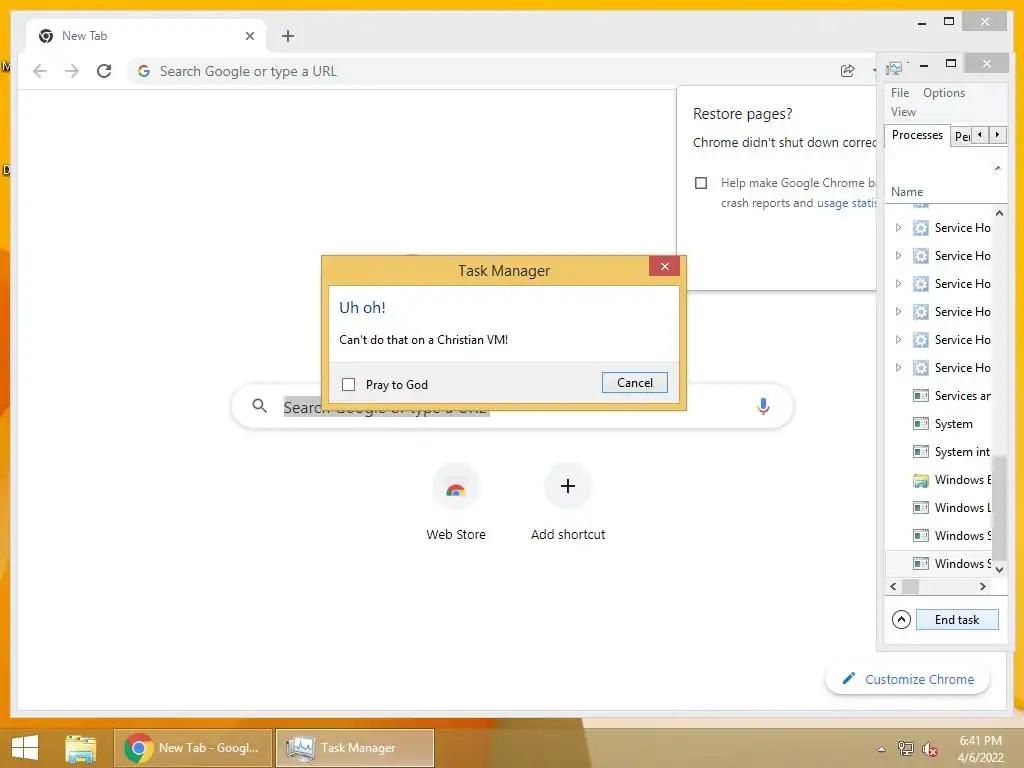1024x768 pixels.
Task: Open File Explorer from taskbar
Action: (80, 748)
